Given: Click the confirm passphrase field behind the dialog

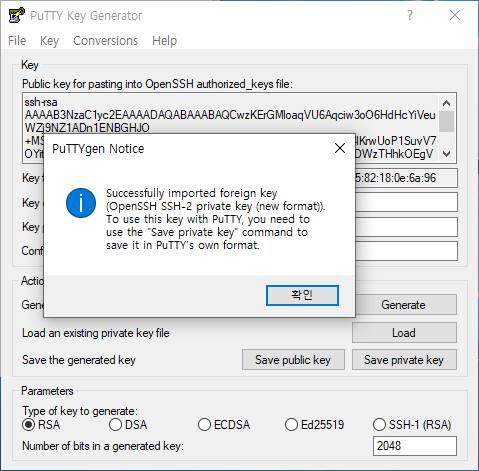Looking at the screenshot, I should 406,251.
